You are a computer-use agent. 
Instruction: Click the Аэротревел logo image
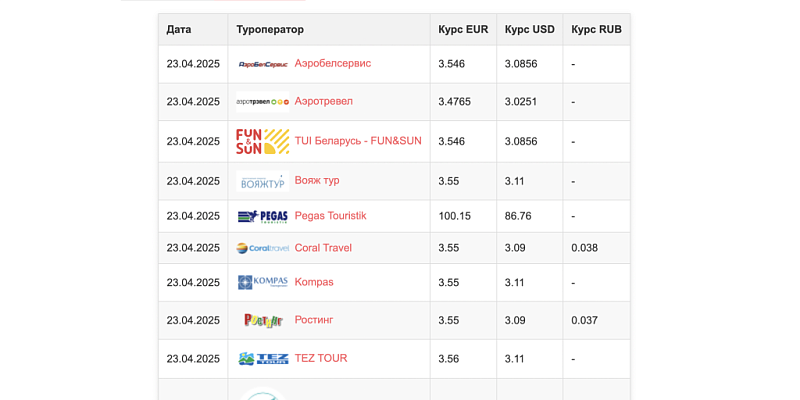(263, 102)
